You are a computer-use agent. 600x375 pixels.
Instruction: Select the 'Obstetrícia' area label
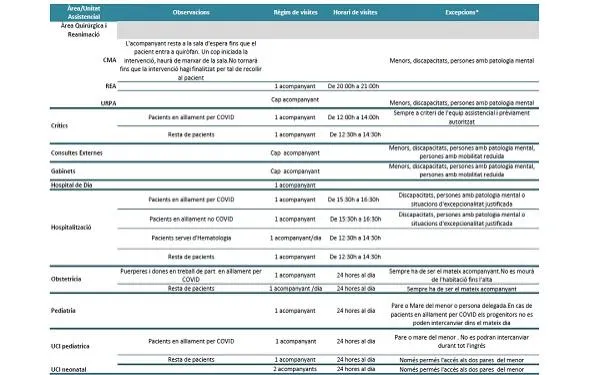(x=66, y=279)
